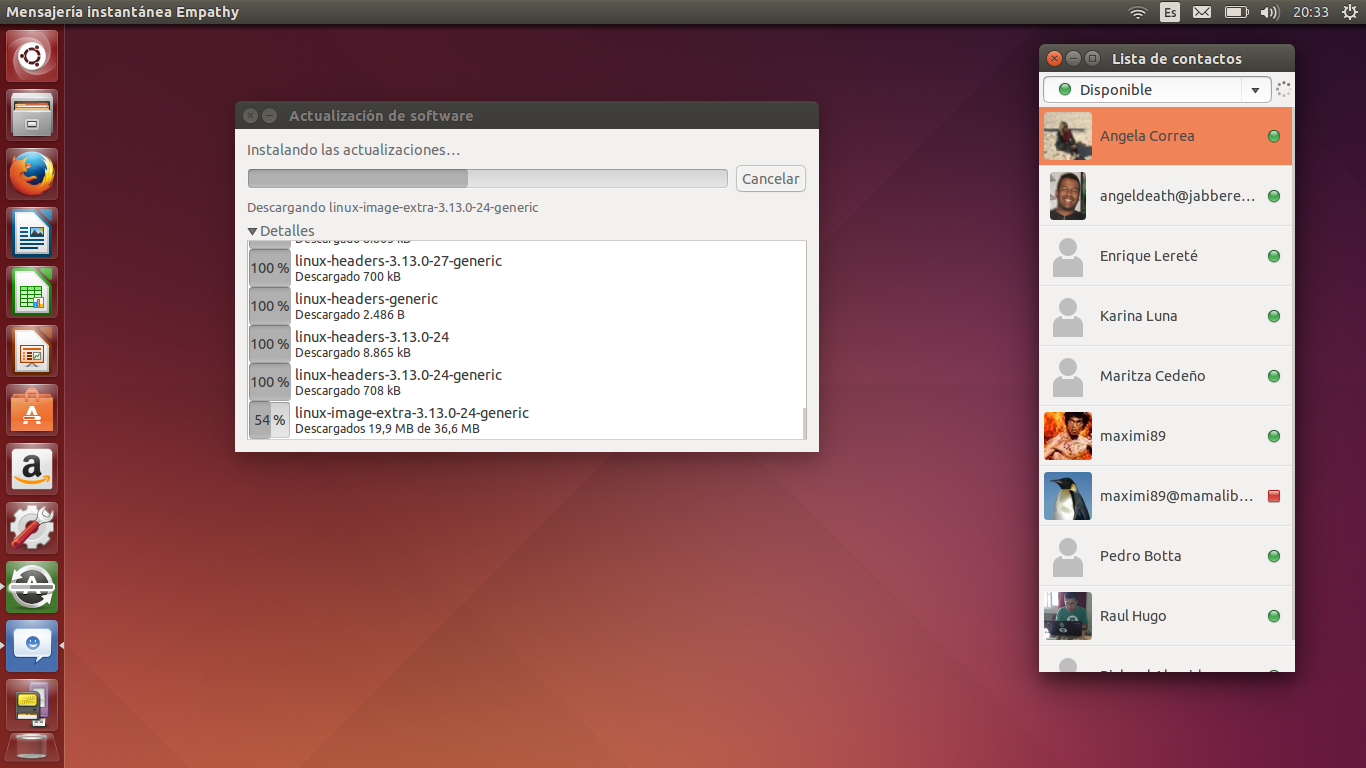This screenshot has height=768, width=1366.
Task: Open the system gear session menu
Action: (x=1348, y=12)
